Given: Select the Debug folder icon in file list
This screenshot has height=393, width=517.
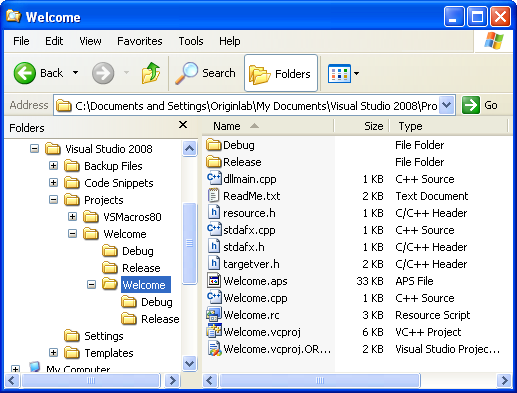Looking at the screenshot, I should click(x=214, y=145).
